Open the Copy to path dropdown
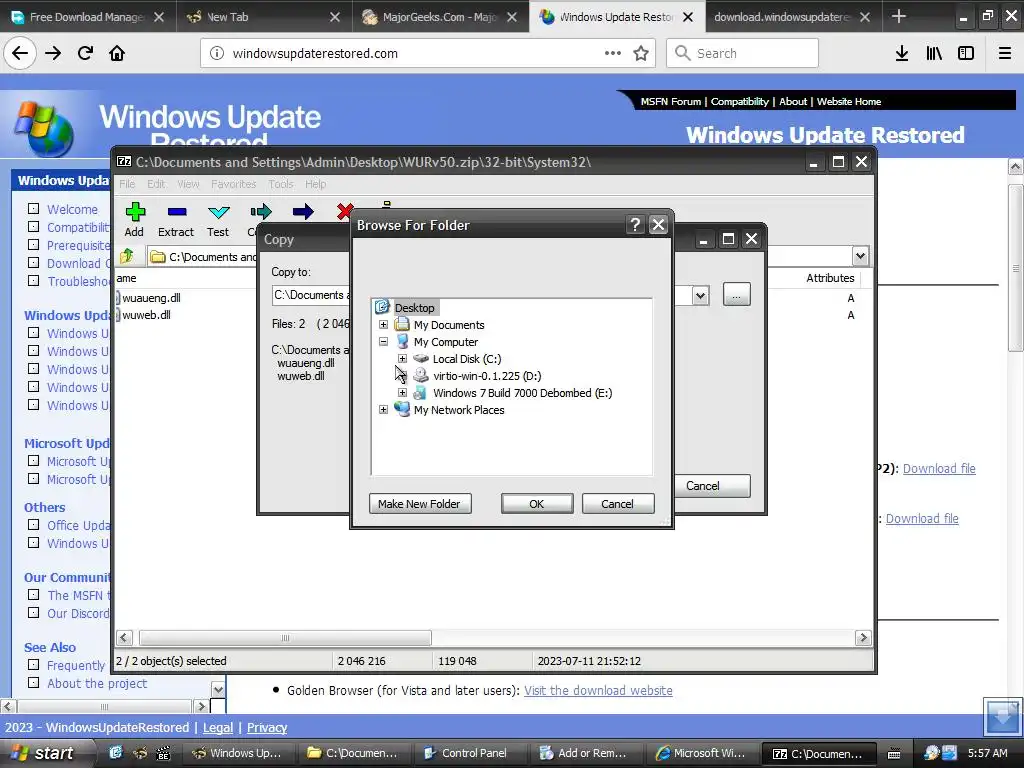The height and width of the screenshot is (768, 1024). [x=700, y=295]
